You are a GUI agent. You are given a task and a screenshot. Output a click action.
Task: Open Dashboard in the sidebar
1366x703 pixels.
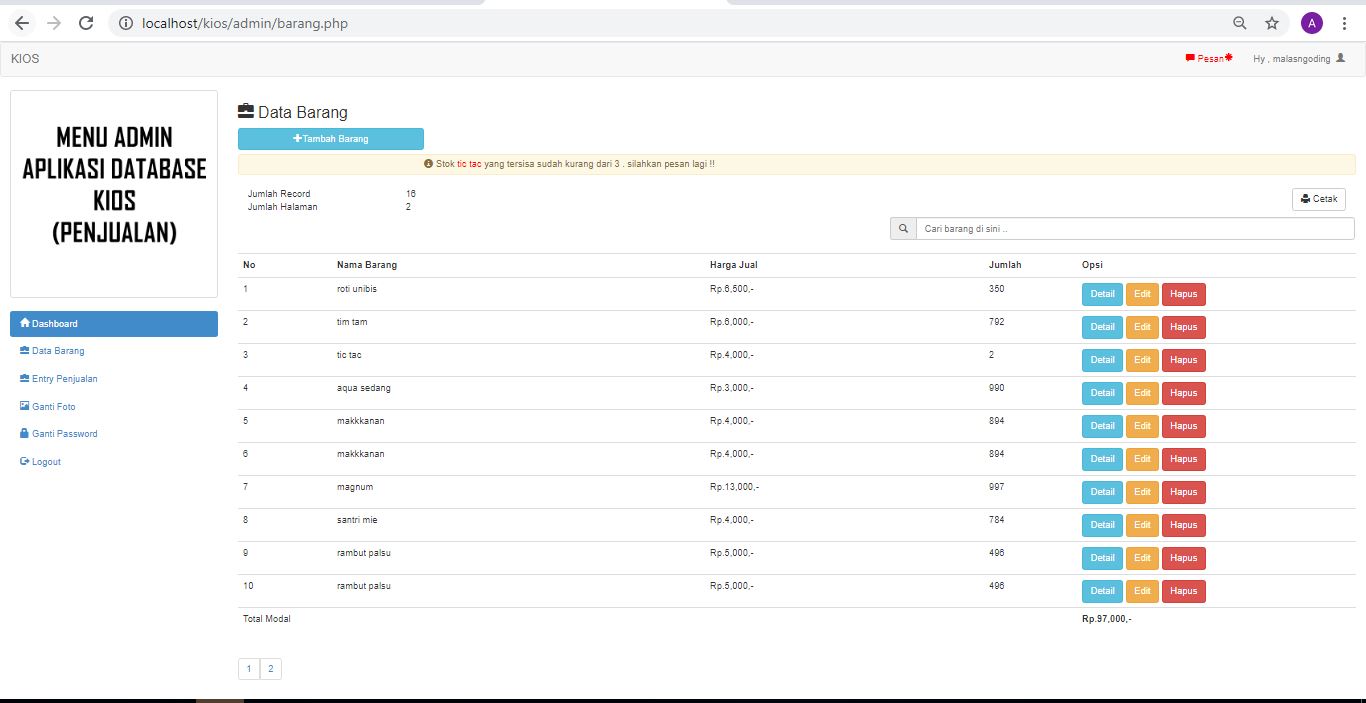[x=113, y=324]
